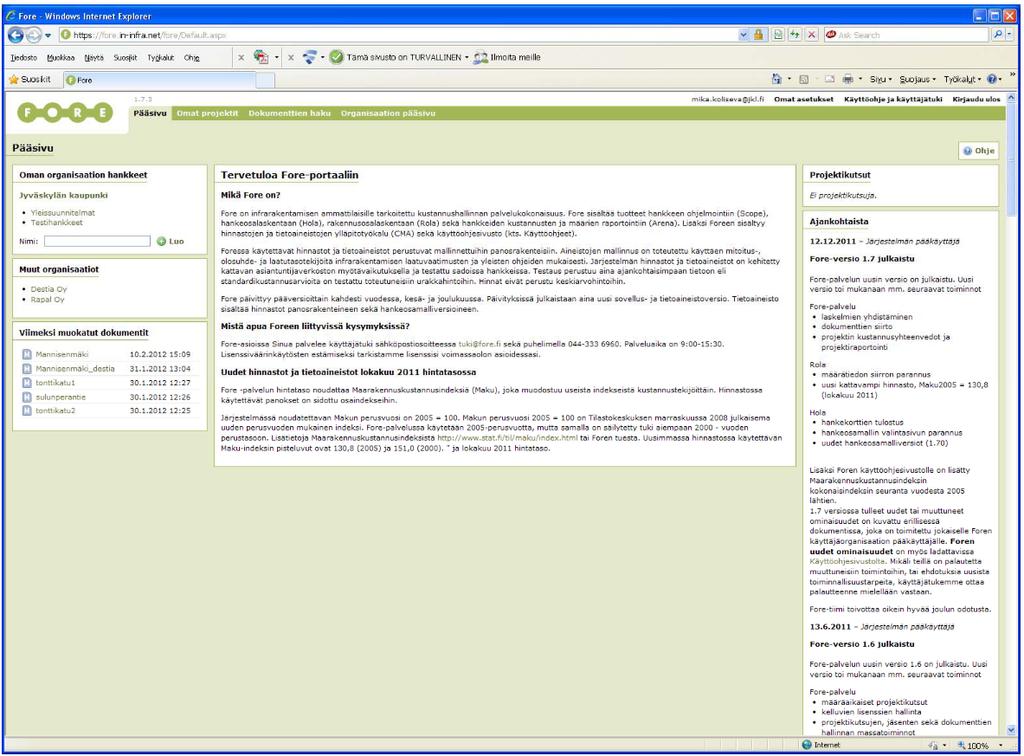Click the tuki@fore.fi email link
This screenshot has height=756, width=1024.
479,344
